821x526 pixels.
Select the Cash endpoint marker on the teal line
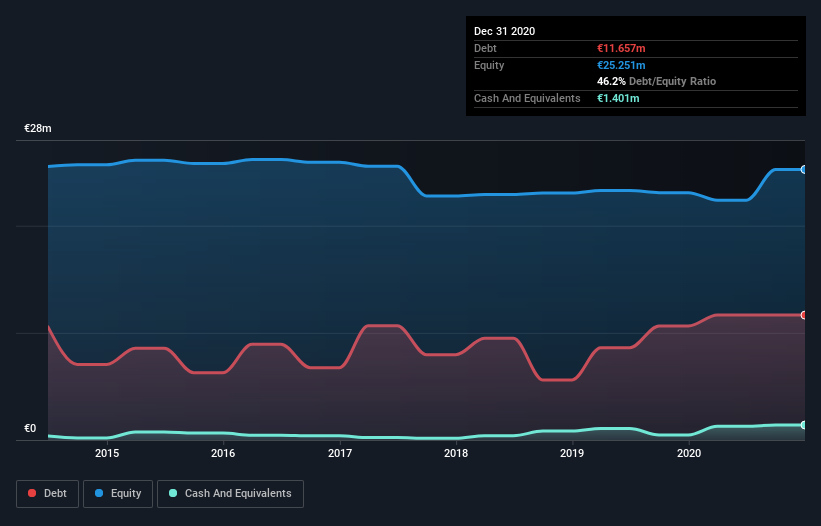(804, 425)
